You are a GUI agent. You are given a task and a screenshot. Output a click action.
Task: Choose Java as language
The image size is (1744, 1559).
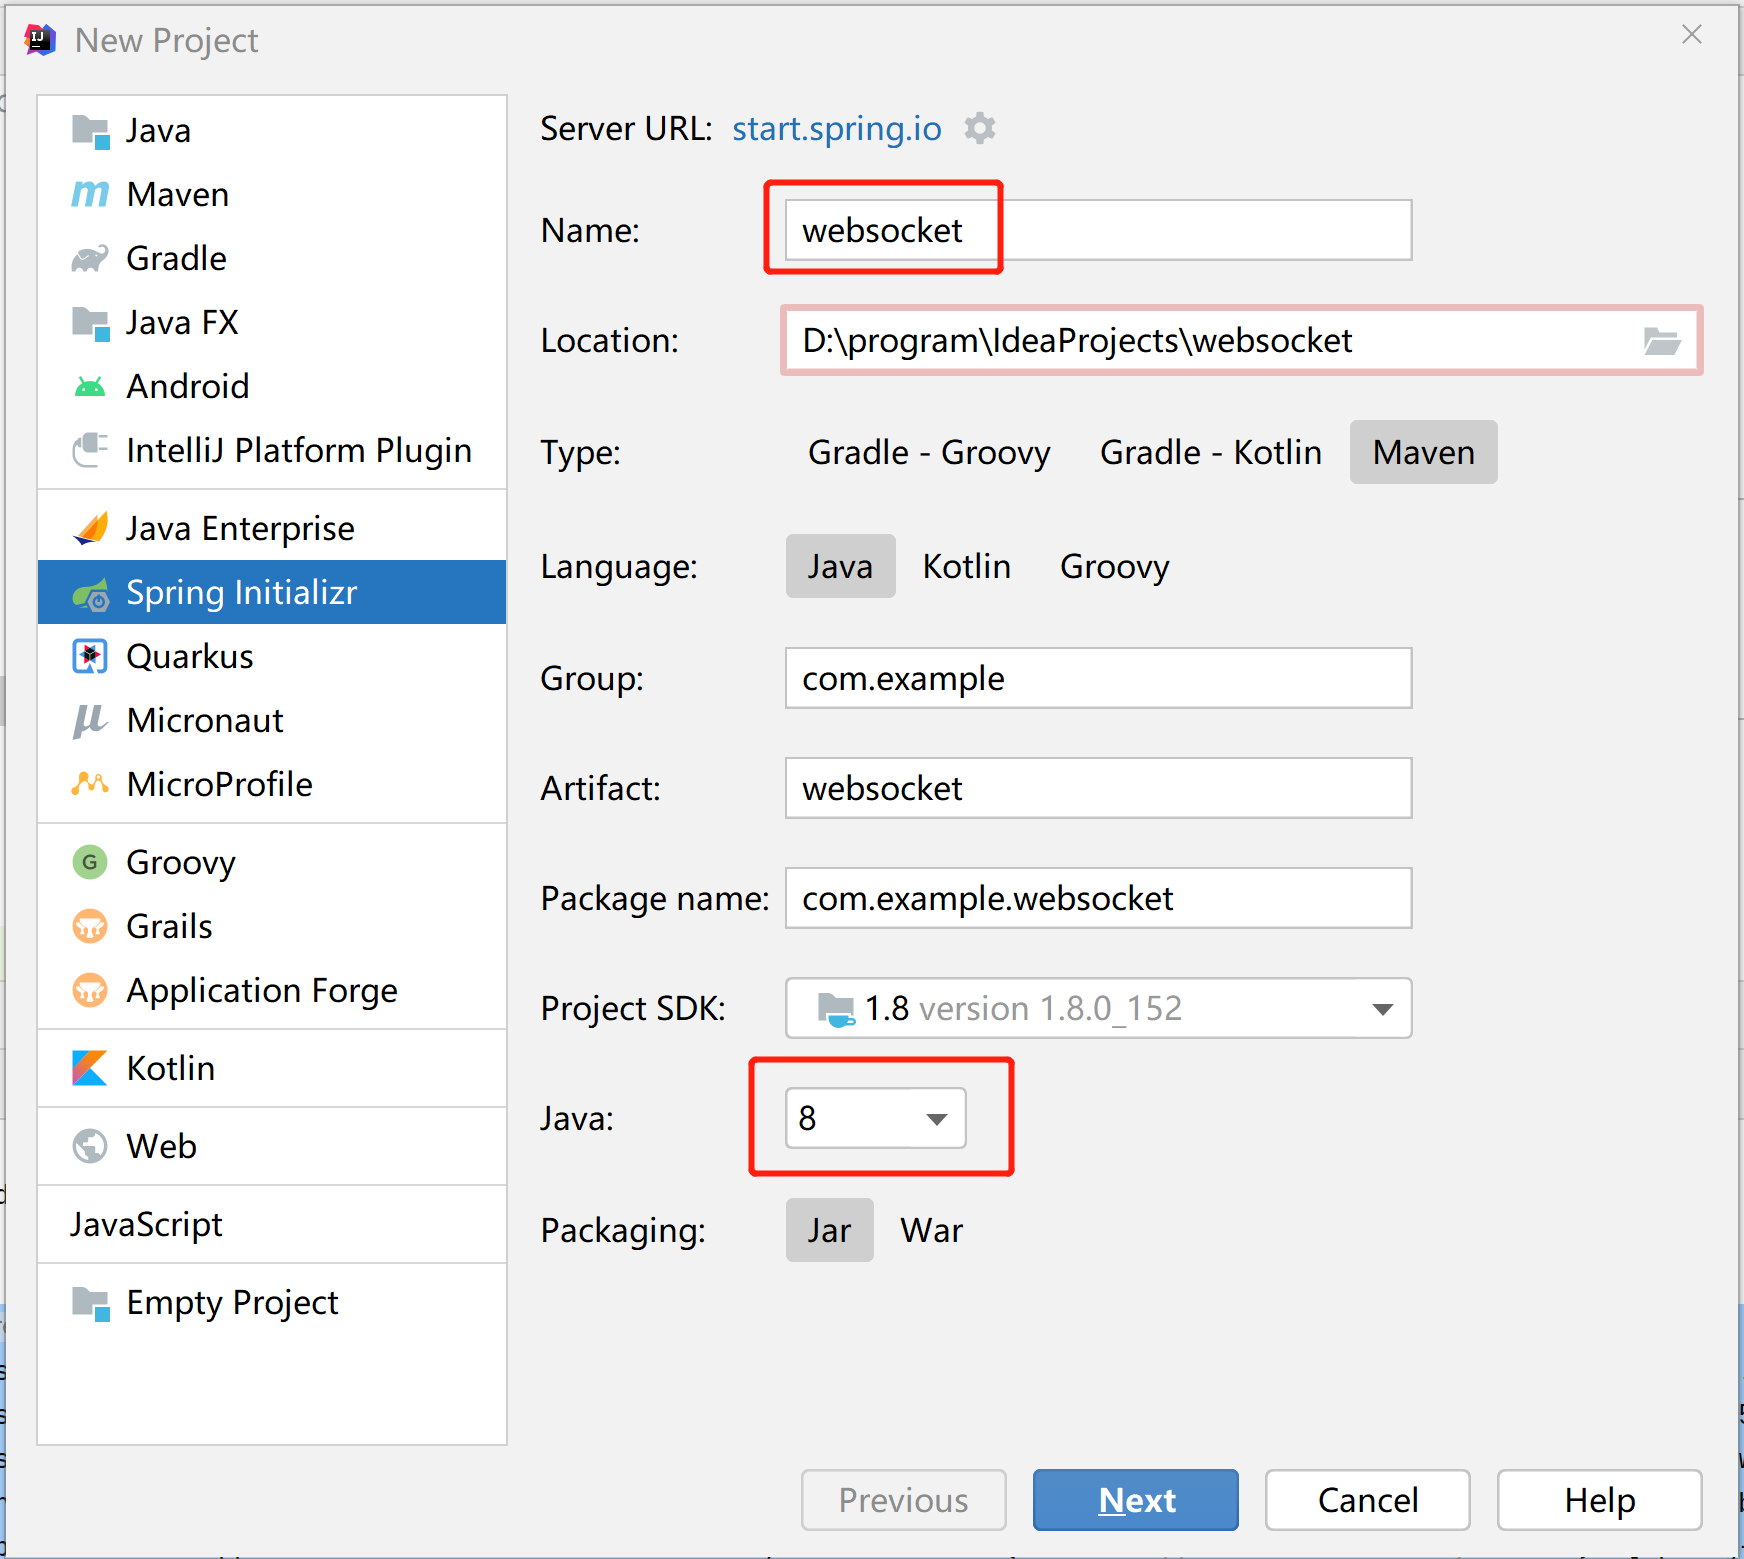[x=840, y=566]
